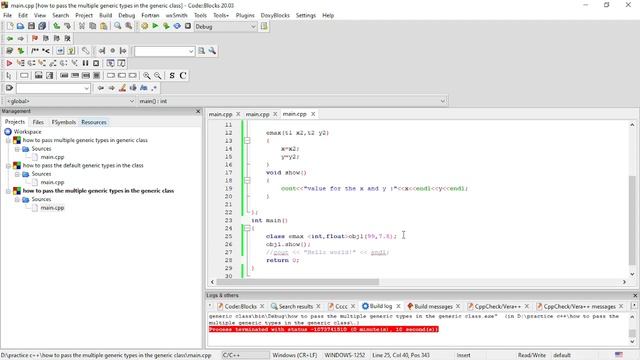Collapse the main function fold at line 24
The width and height of the screenshot is (640, 360).
[247, 228]
